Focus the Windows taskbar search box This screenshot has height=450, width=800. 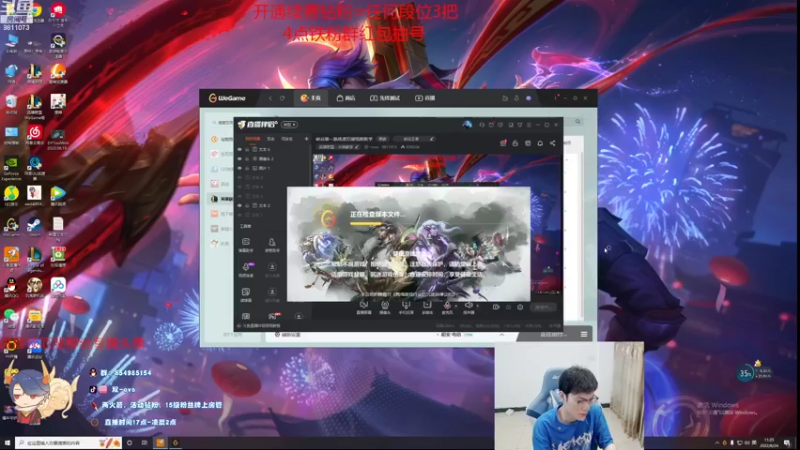tap(68, 443)
